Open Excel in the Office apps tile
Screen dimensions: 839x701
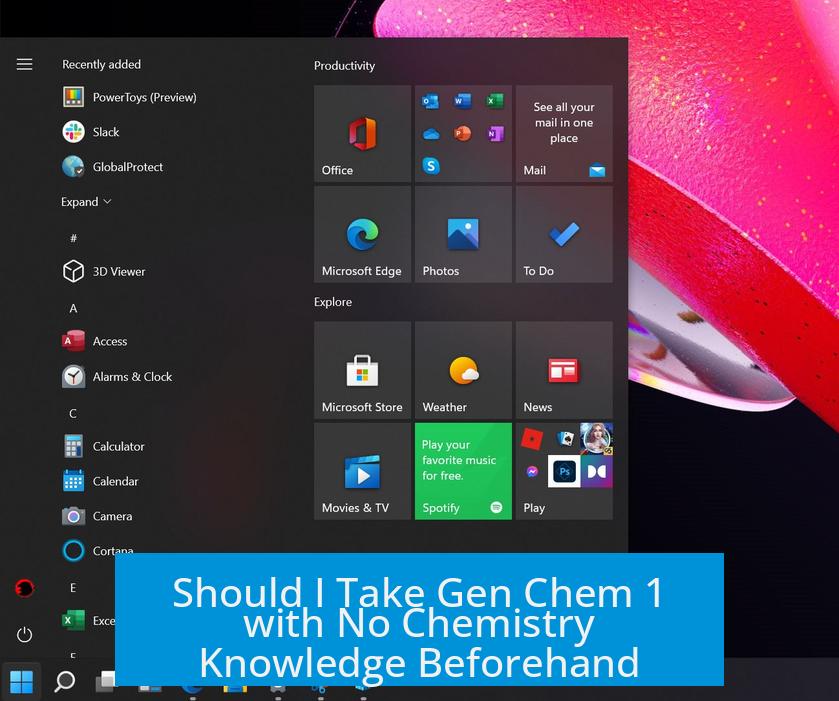tap(494, 101)
